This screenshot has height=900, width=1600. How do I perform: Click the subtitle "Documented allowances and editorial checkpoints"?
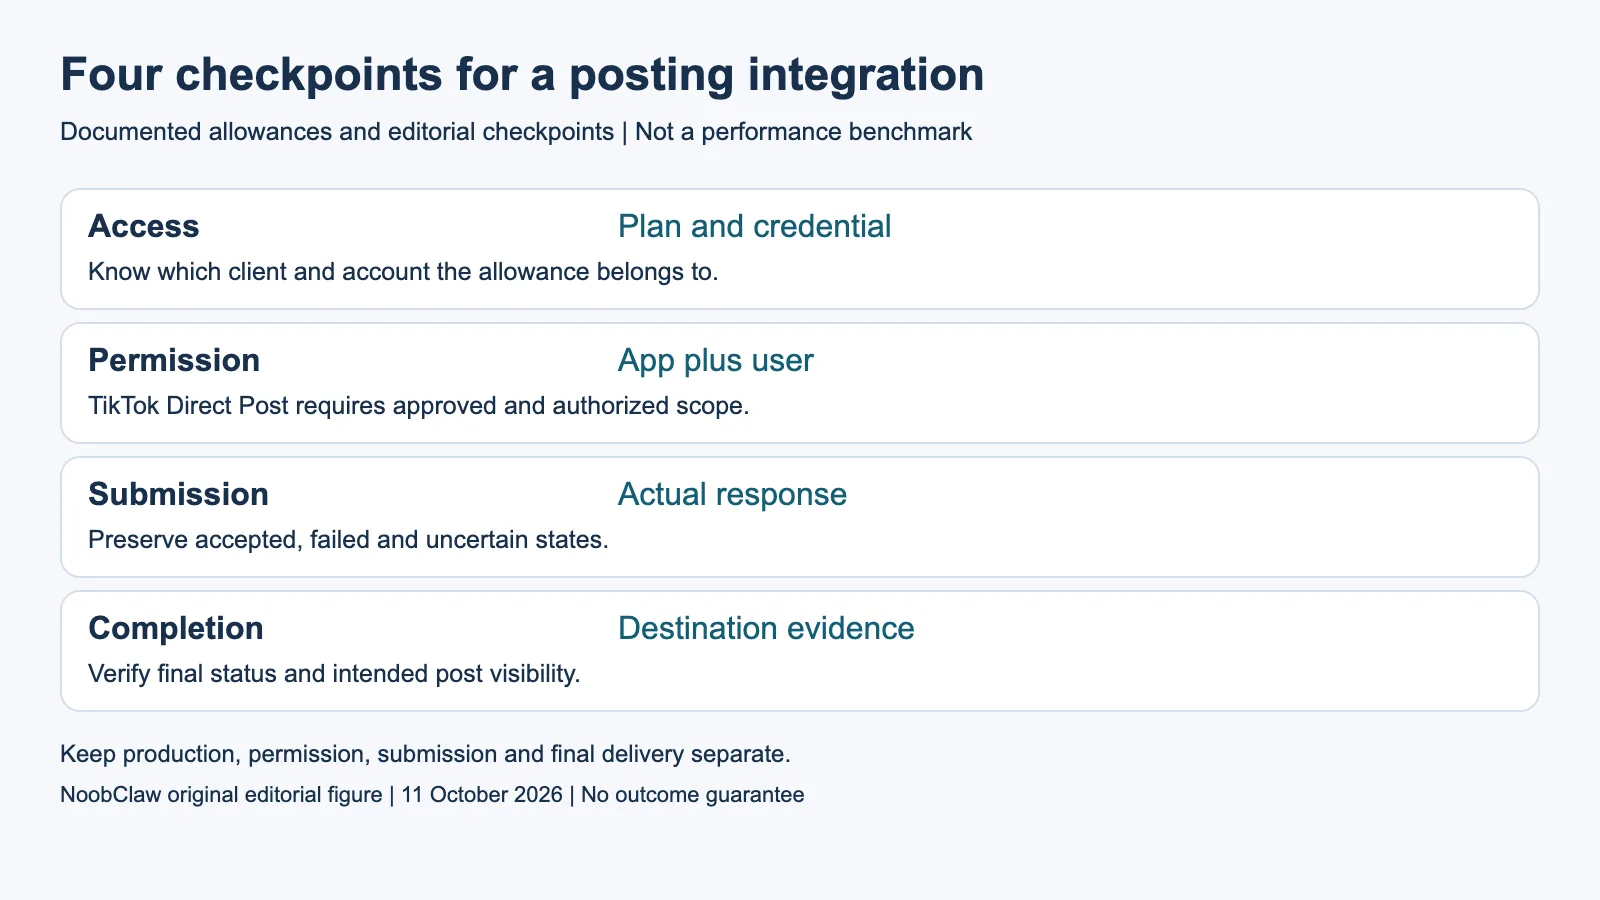pos(337,132)
